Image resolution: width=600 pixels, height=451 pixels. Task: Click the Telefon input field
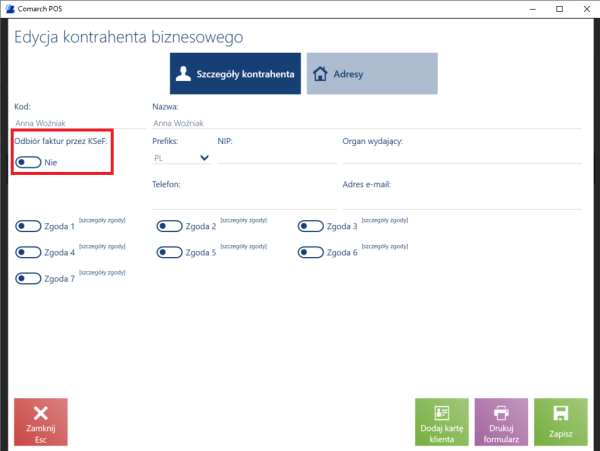244,203
